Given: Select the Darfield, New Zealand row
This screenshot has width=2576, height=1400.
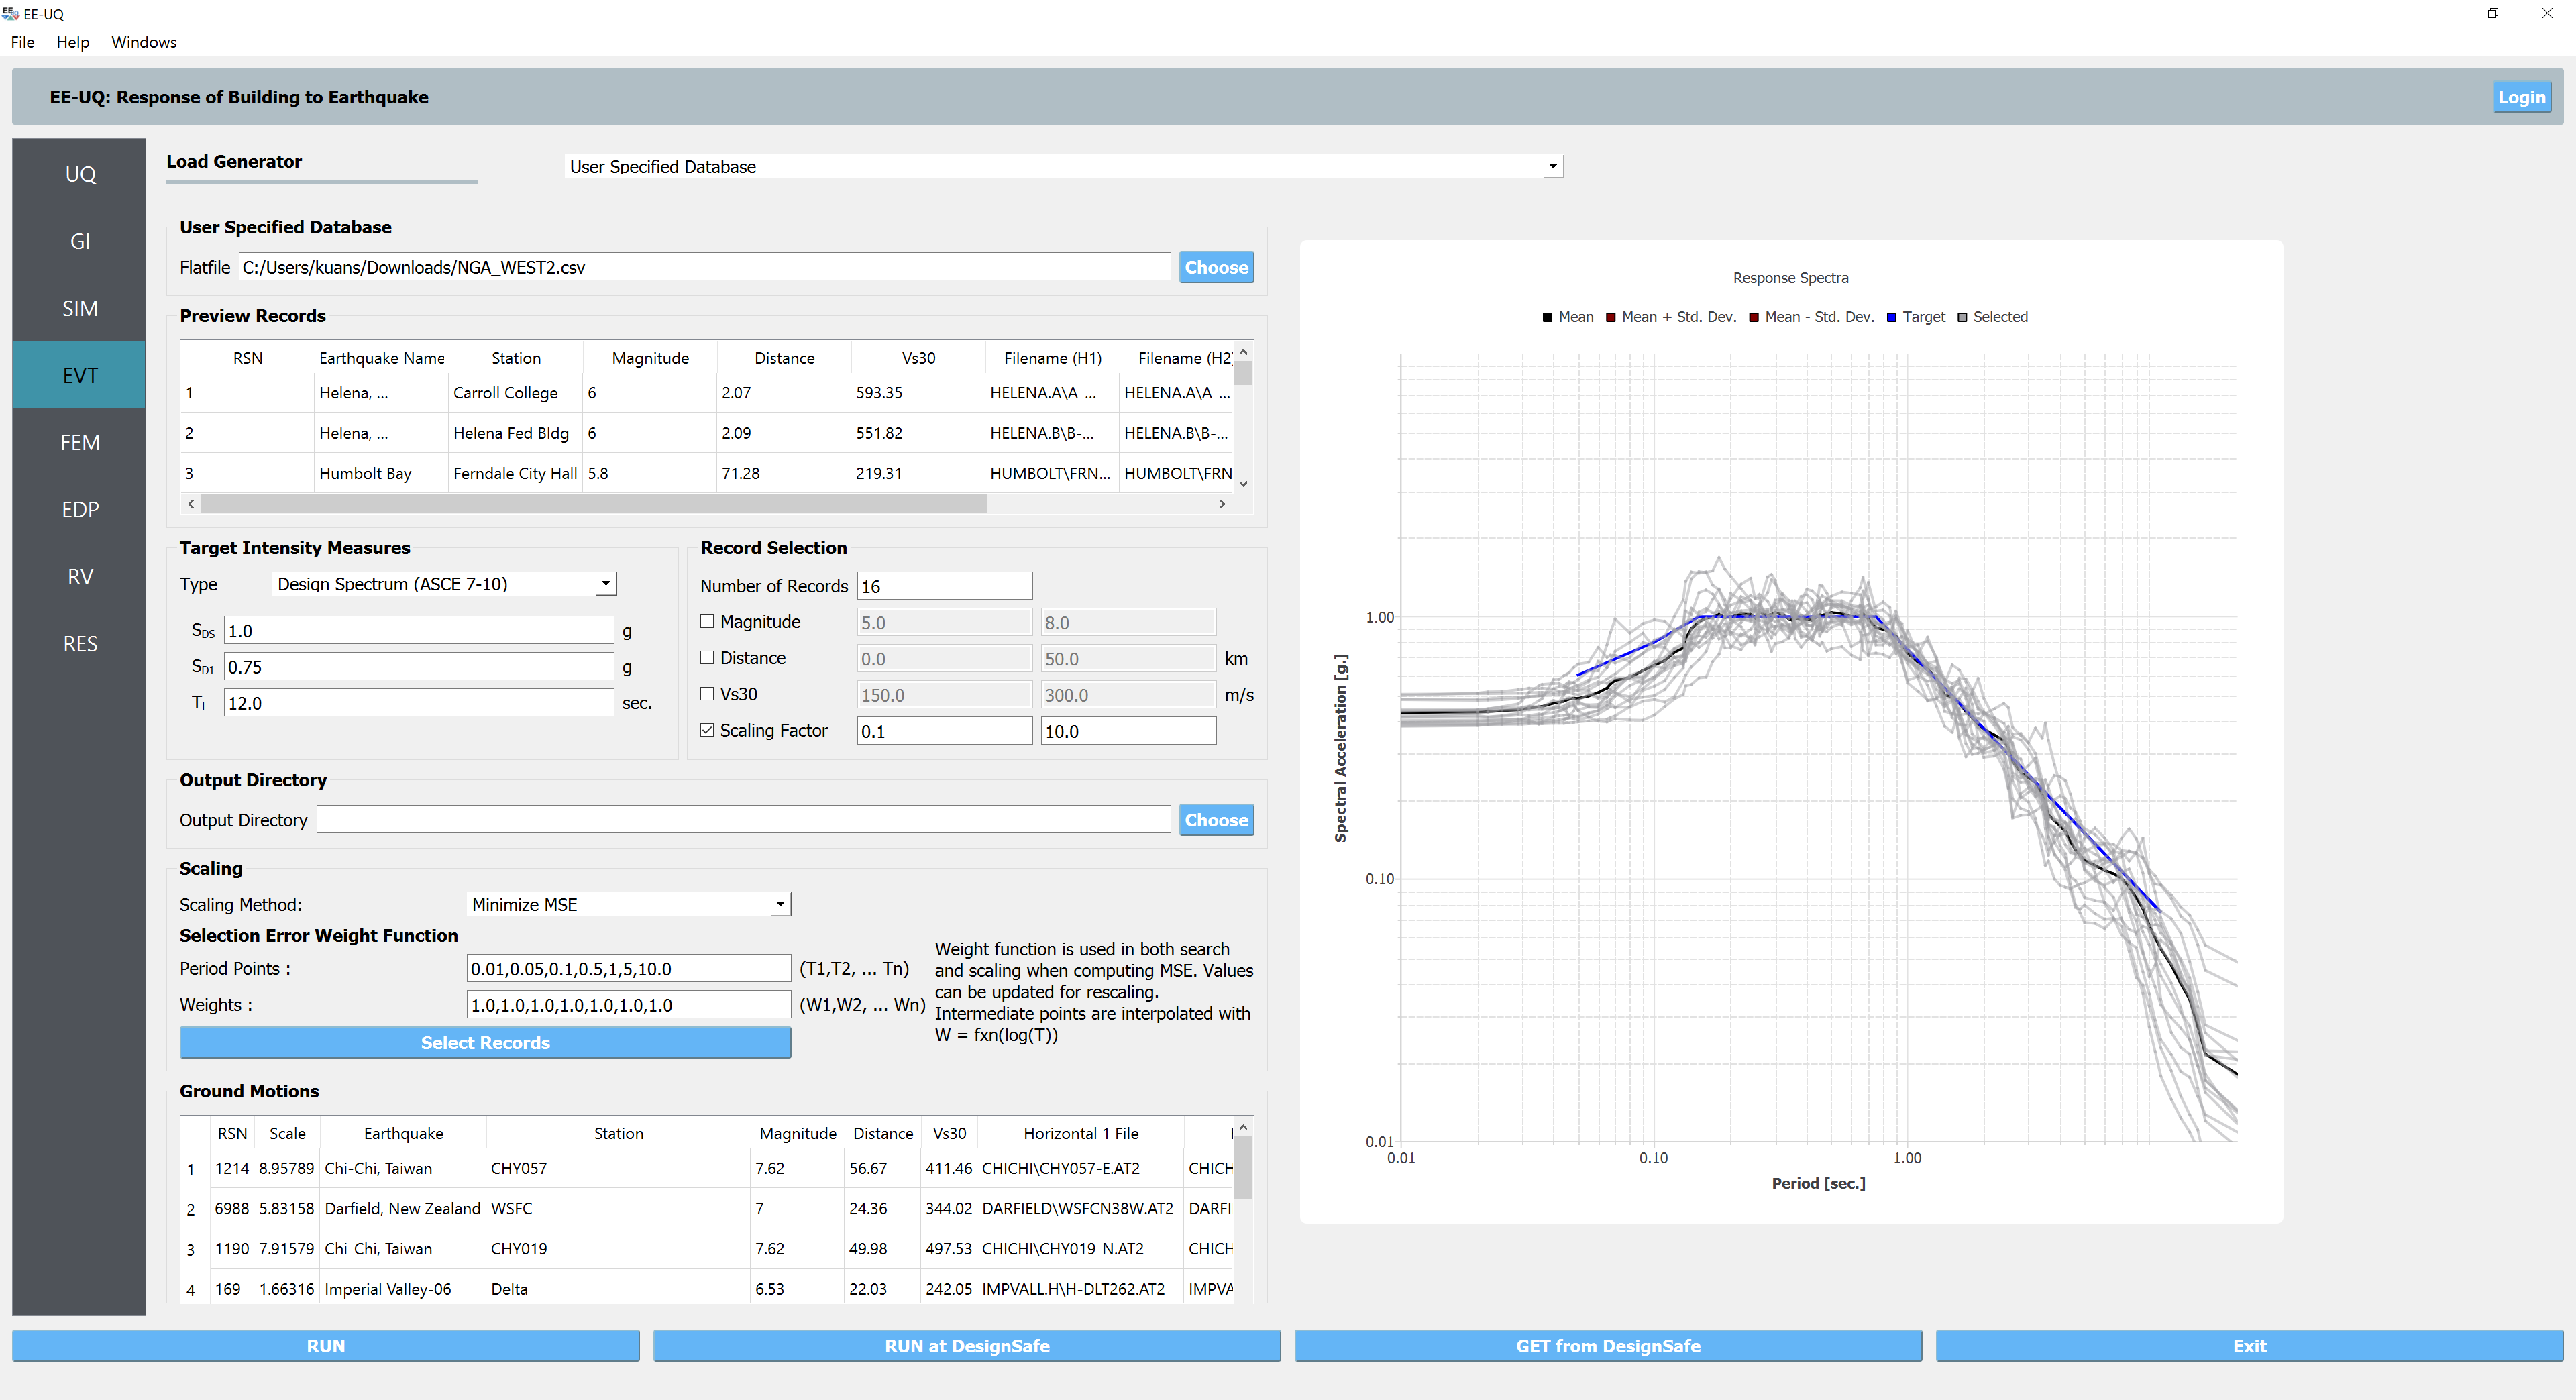Looking at the screenshot, I should (x=707, y=1208).
